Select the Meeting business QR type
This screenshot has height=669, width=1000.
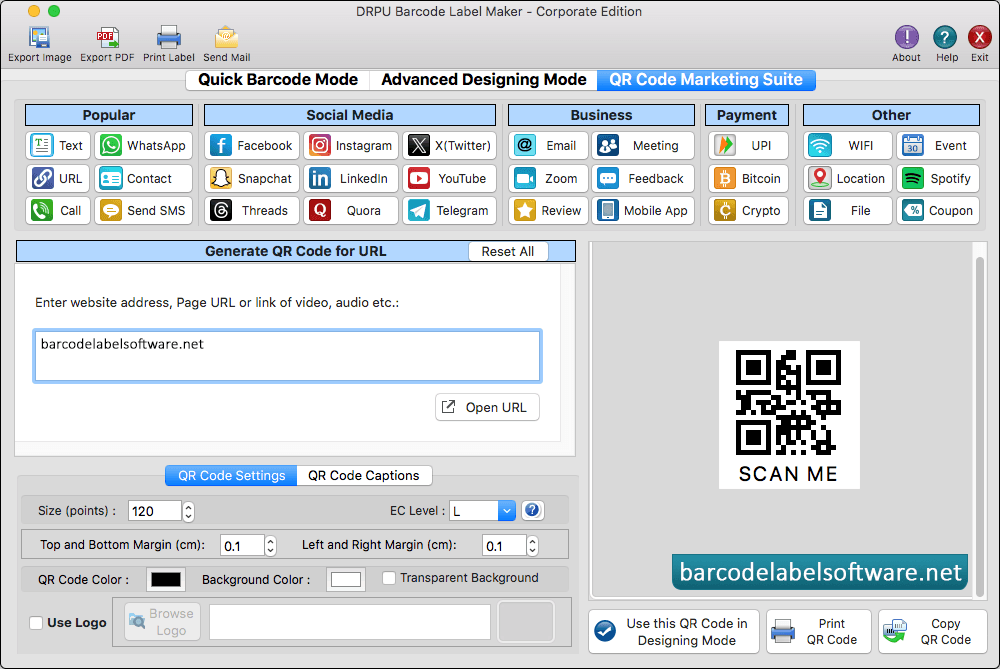[643, 145]
